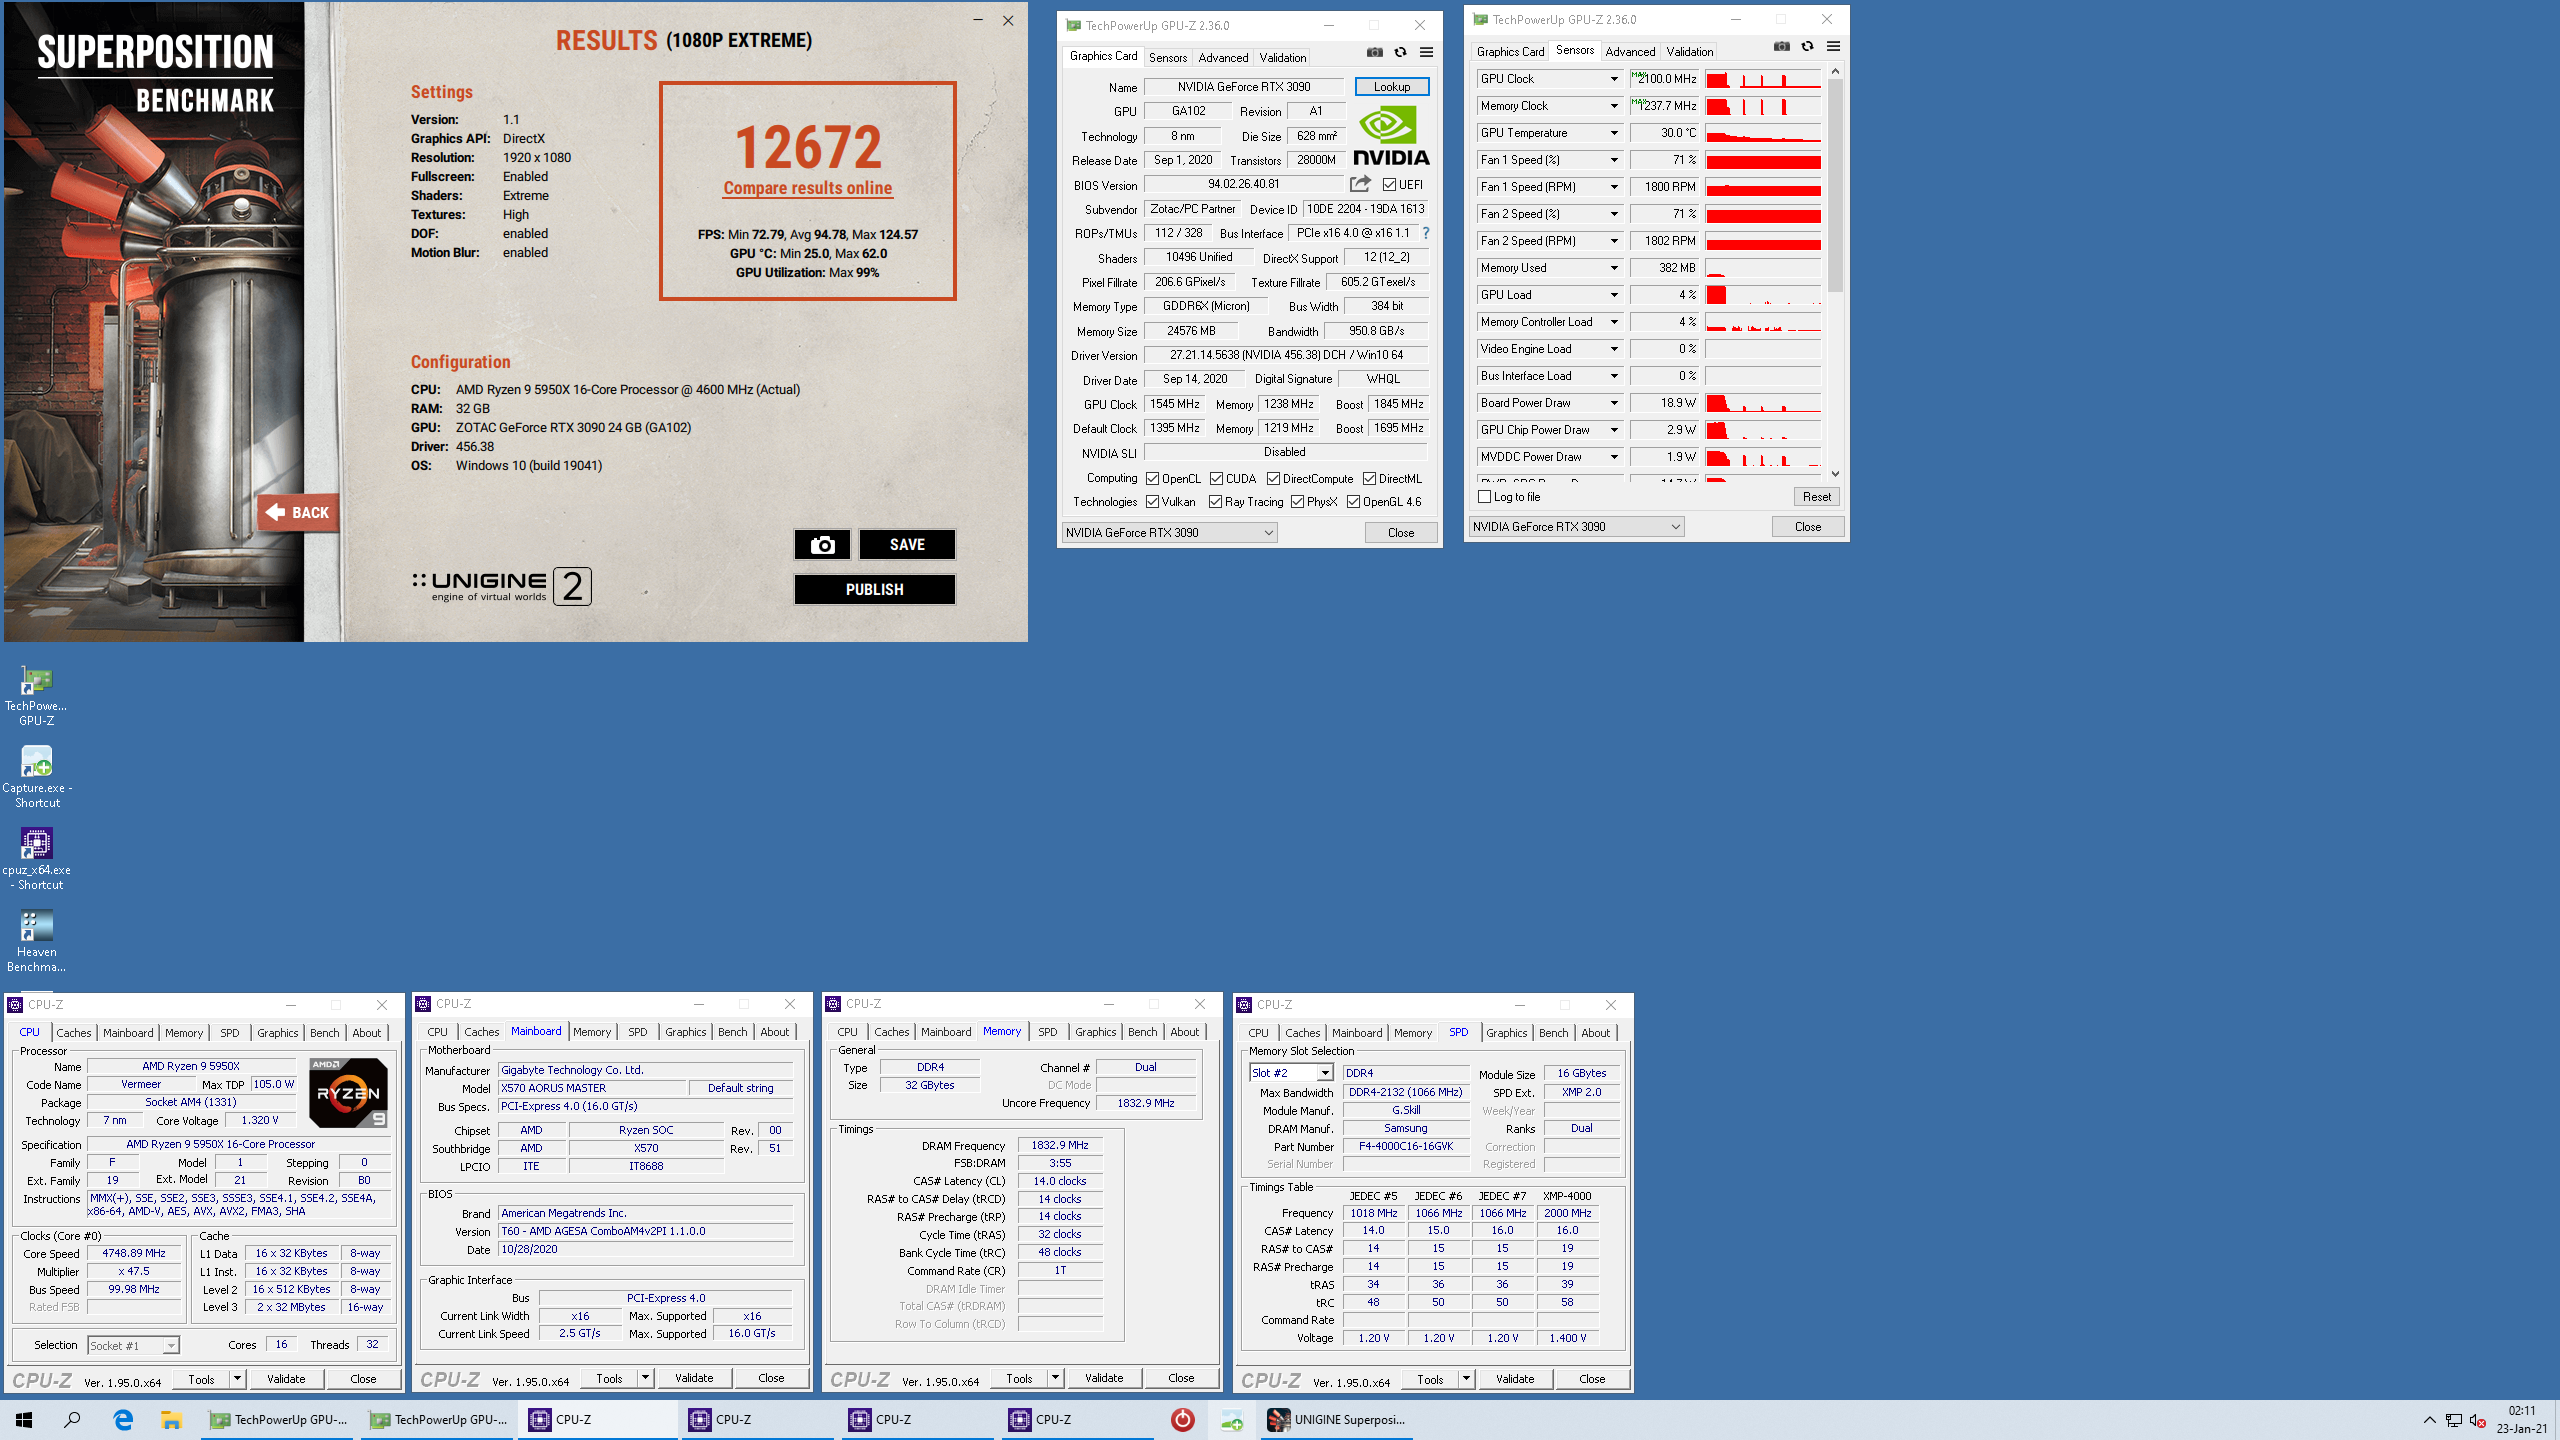Viewport: 2560px width, 1440px height.
Task: Click the Validate button in CPU-Z SPD window
Action: [1515, 1379]
